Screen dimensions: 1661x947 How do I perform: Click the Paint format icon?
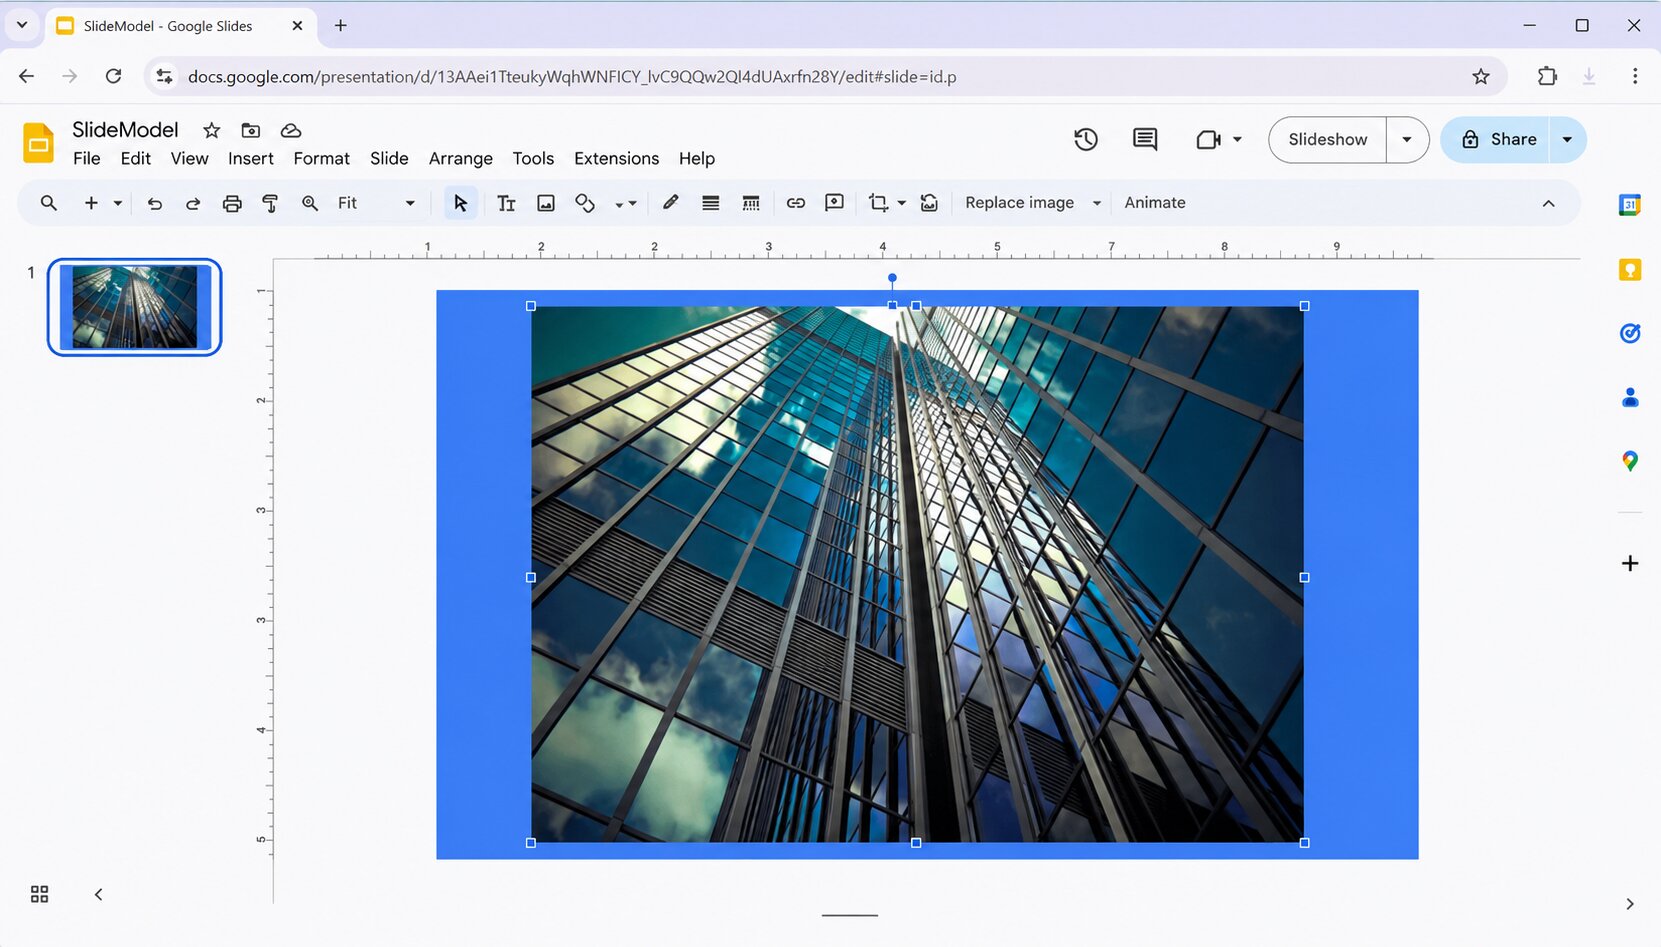[x=270, y=203]
